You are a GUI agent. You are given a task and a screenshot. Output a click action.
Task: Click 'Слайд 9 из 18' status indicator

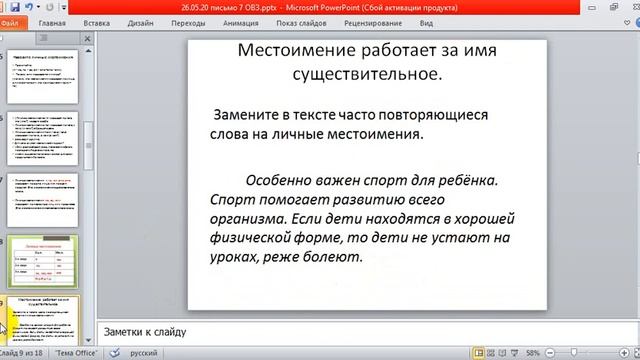pos(22,353)
